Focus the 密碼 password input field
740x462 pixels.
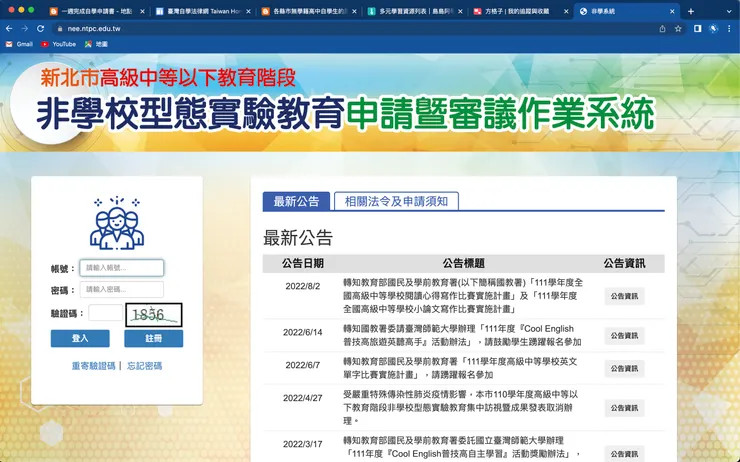coord(122,289)
